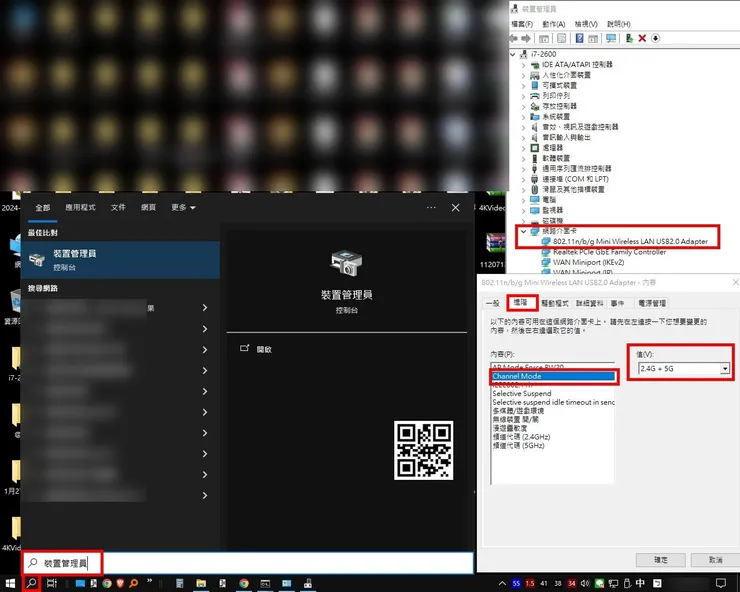Screen dimensions: 740x592
Task: Switch to the 電源管理 tab
Action: point(652,303)
